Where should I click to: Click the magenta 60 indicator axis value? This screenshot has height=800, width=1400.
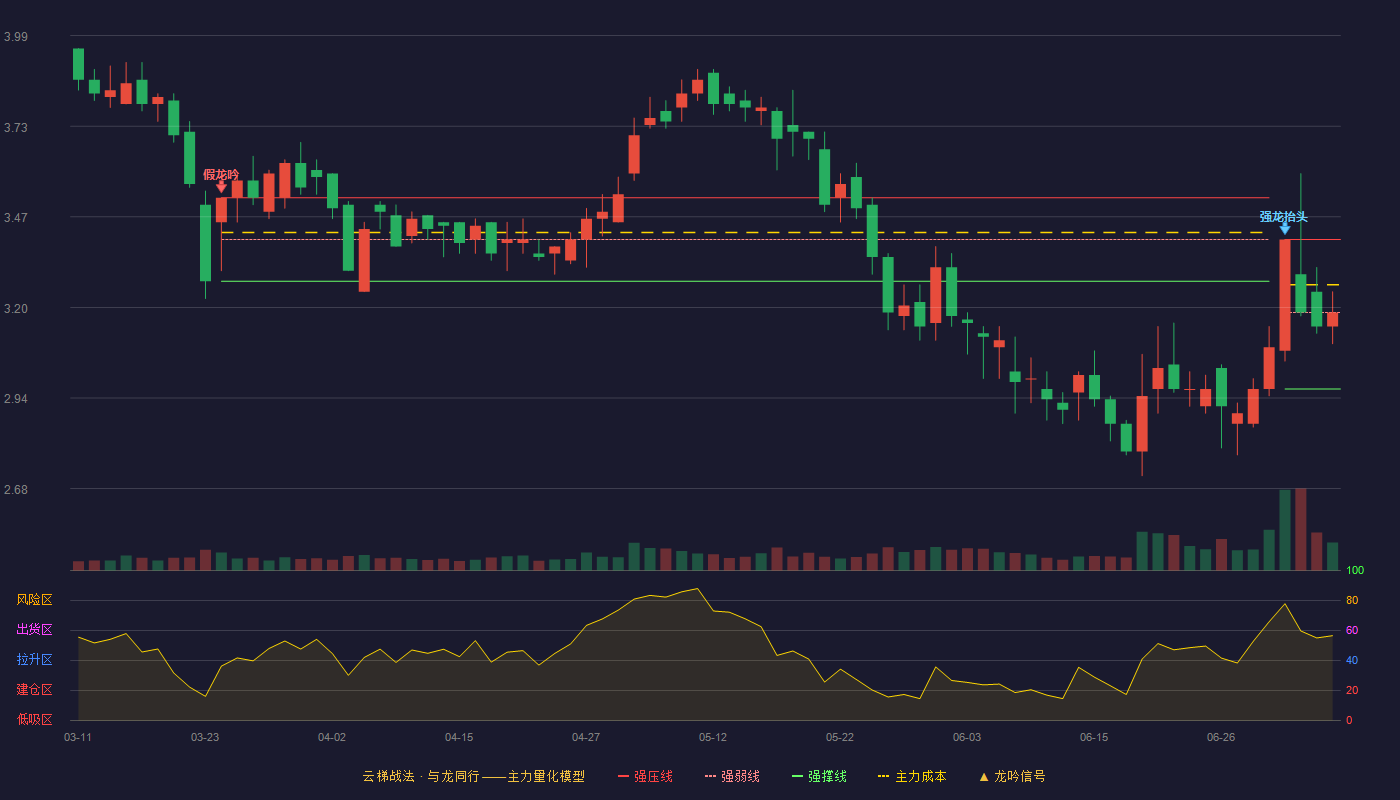click(x=1352, y=630)
